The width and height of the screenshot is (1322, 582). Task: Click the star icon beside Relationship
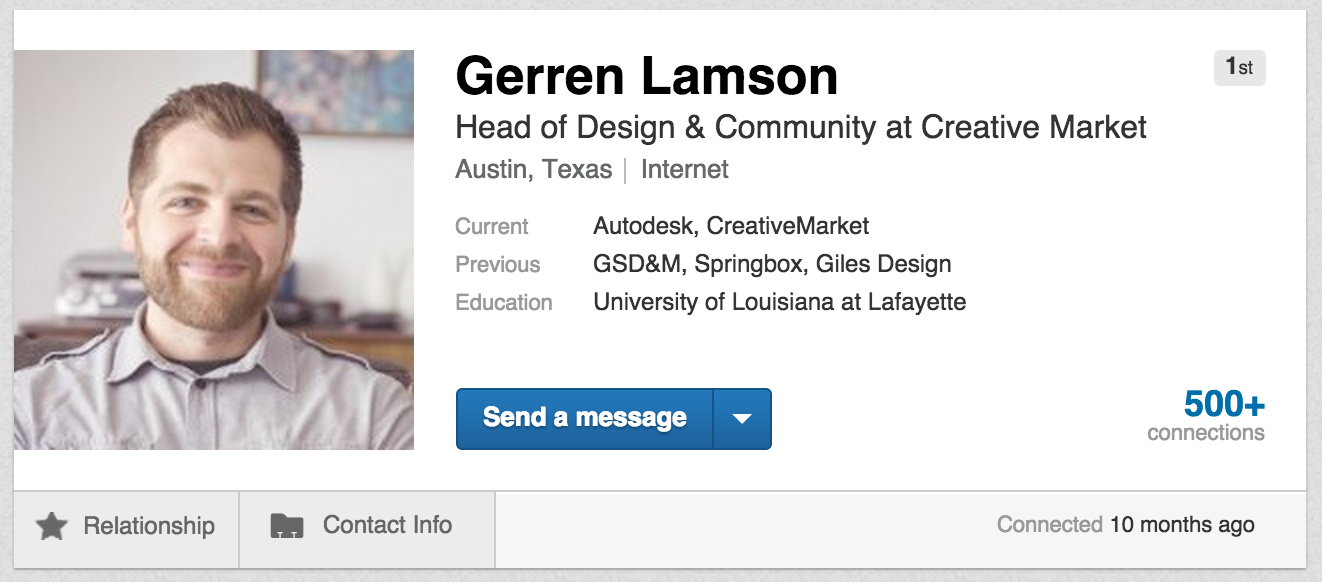point(51,526)
